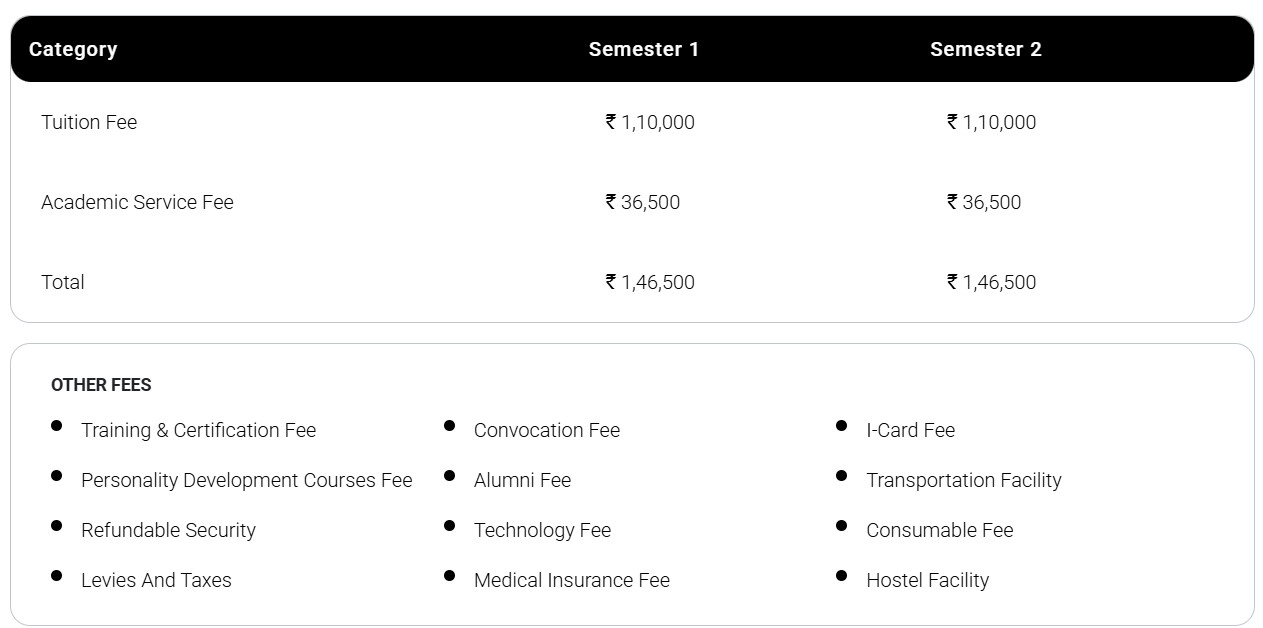1263x628 pixels.
Task: Click the Refundable Security item
Action: coord(168,530)
